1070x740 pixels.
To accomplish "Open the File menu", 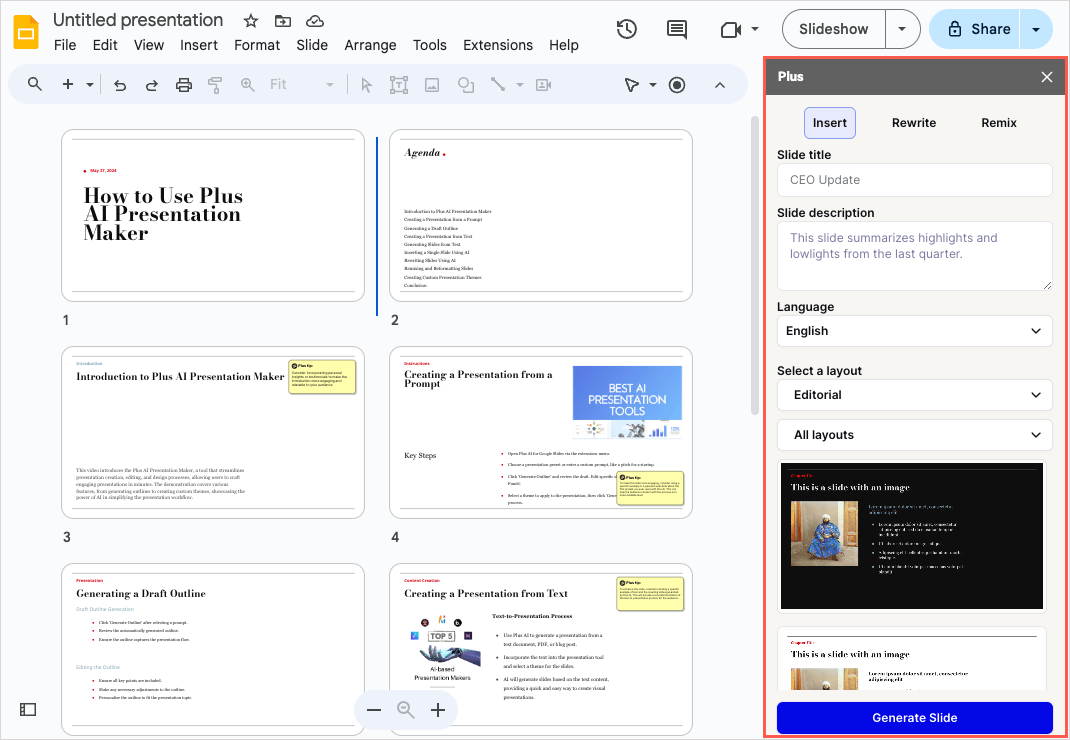I will coord(65,45).
